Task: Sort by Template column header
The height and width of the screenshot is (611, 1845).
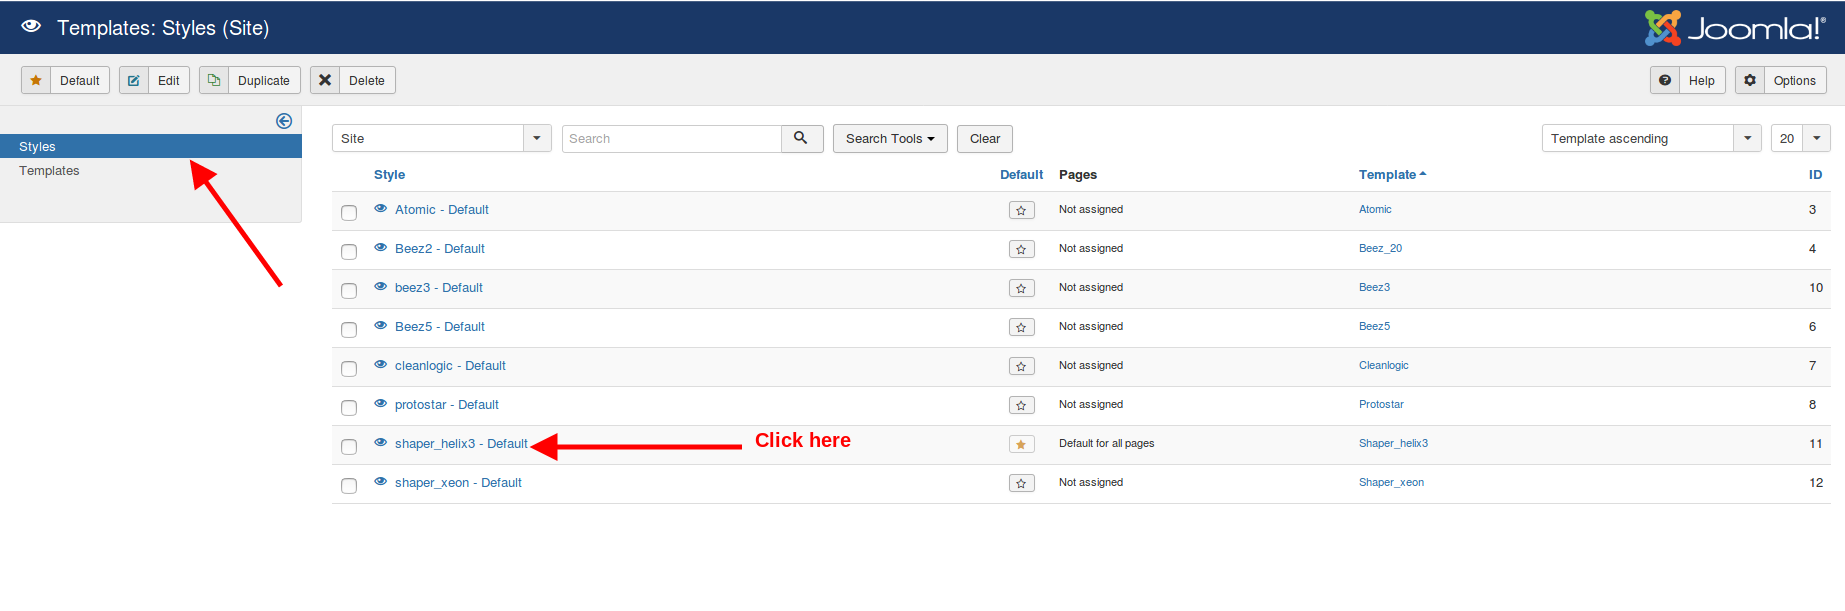Action: [x=1392, y=175]
